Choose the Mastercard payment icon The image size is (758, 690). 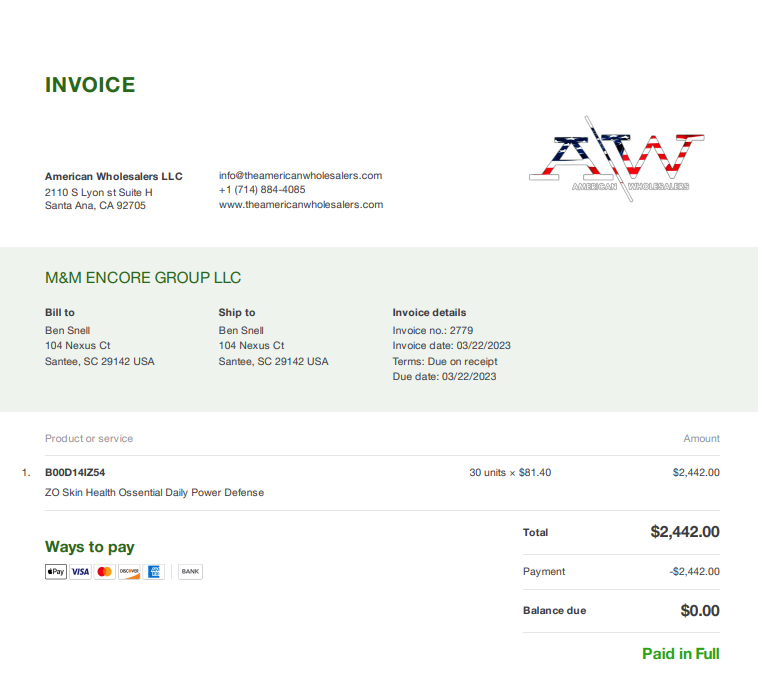104,572
